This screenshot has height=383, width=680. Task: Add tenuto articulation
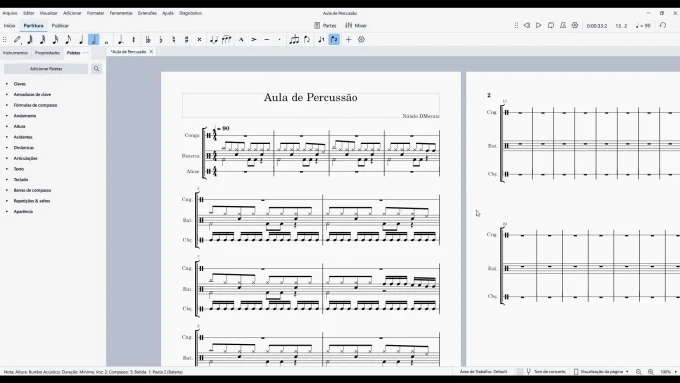coord(267,39)
